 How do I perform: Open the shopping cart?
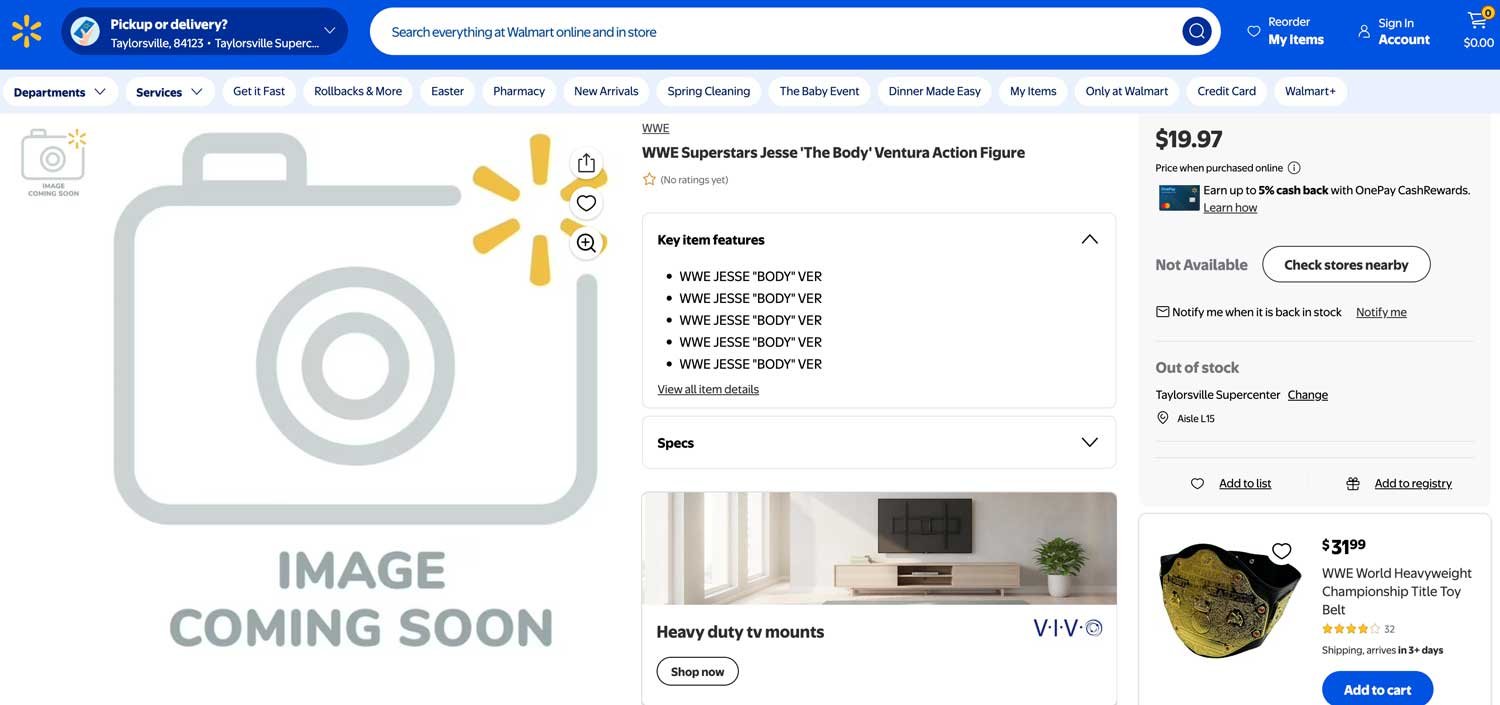click(1477, 31)
